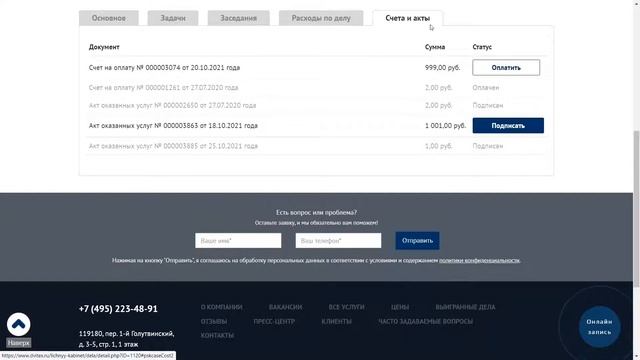Click the Наверх up-arrow icon
The height and width of the screenshot is (360, 640).
pos(18,324)
